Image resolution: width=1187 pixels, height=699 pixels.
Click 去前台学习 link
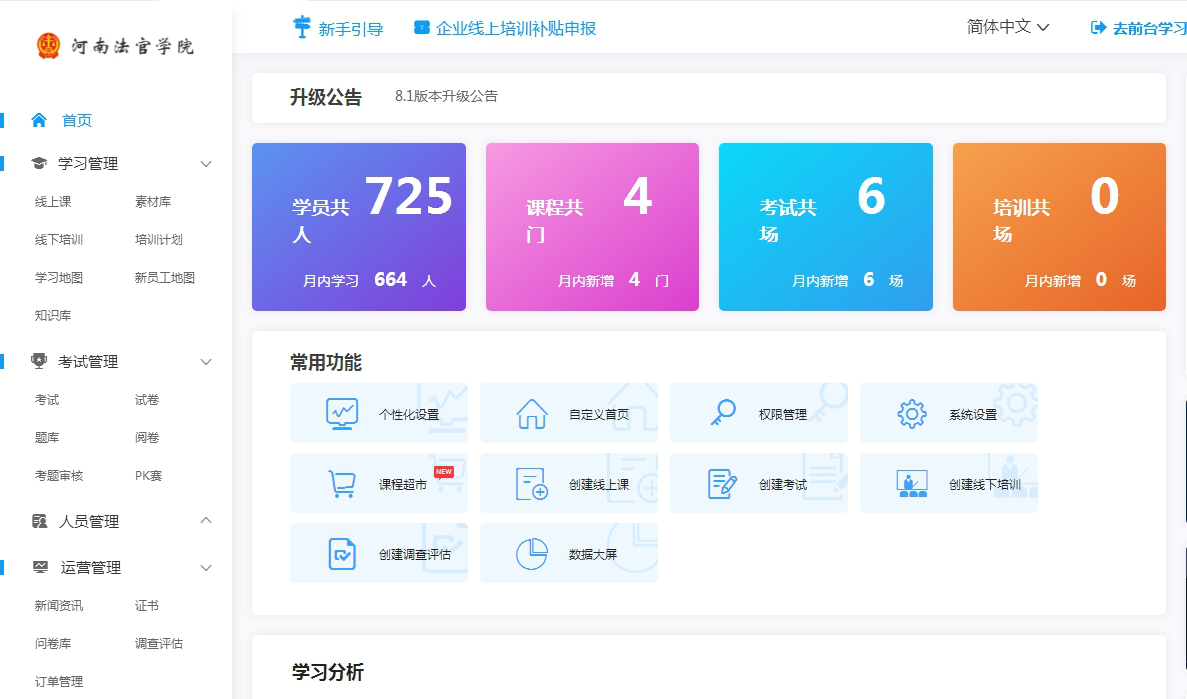click(1149, 29)
